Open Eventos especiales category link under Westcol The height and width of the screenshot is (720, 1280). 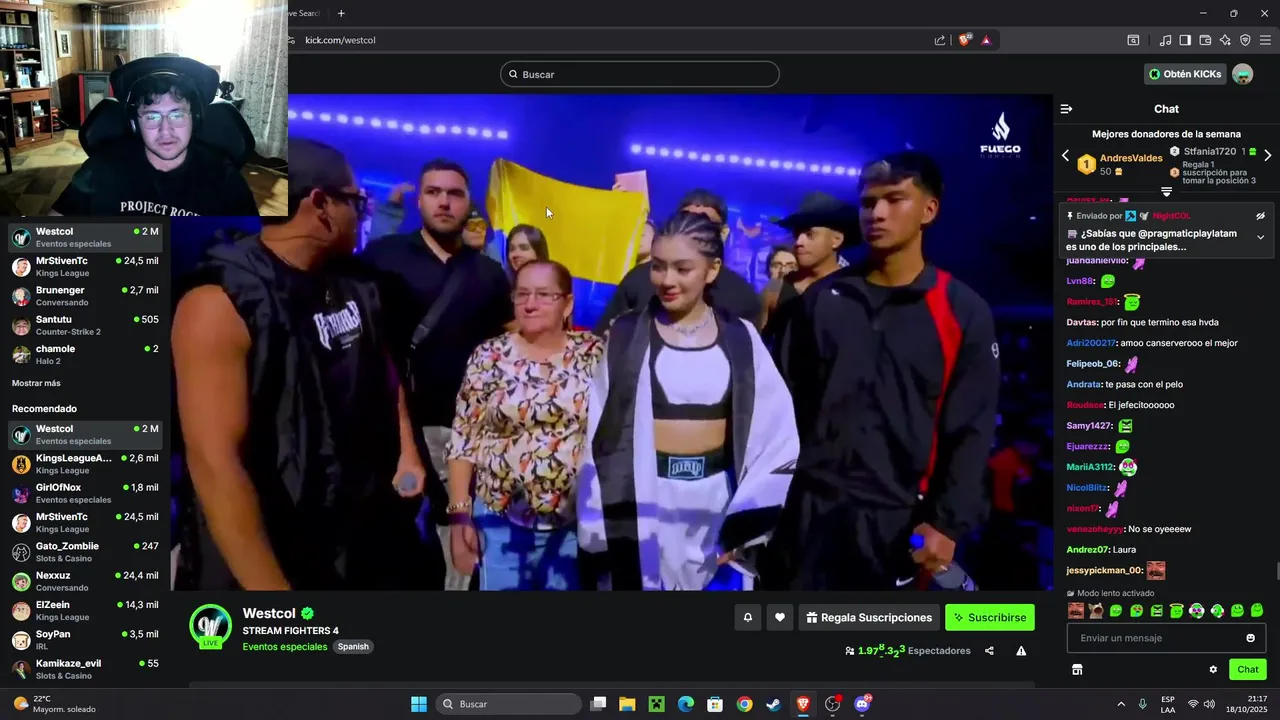(284, 647)
